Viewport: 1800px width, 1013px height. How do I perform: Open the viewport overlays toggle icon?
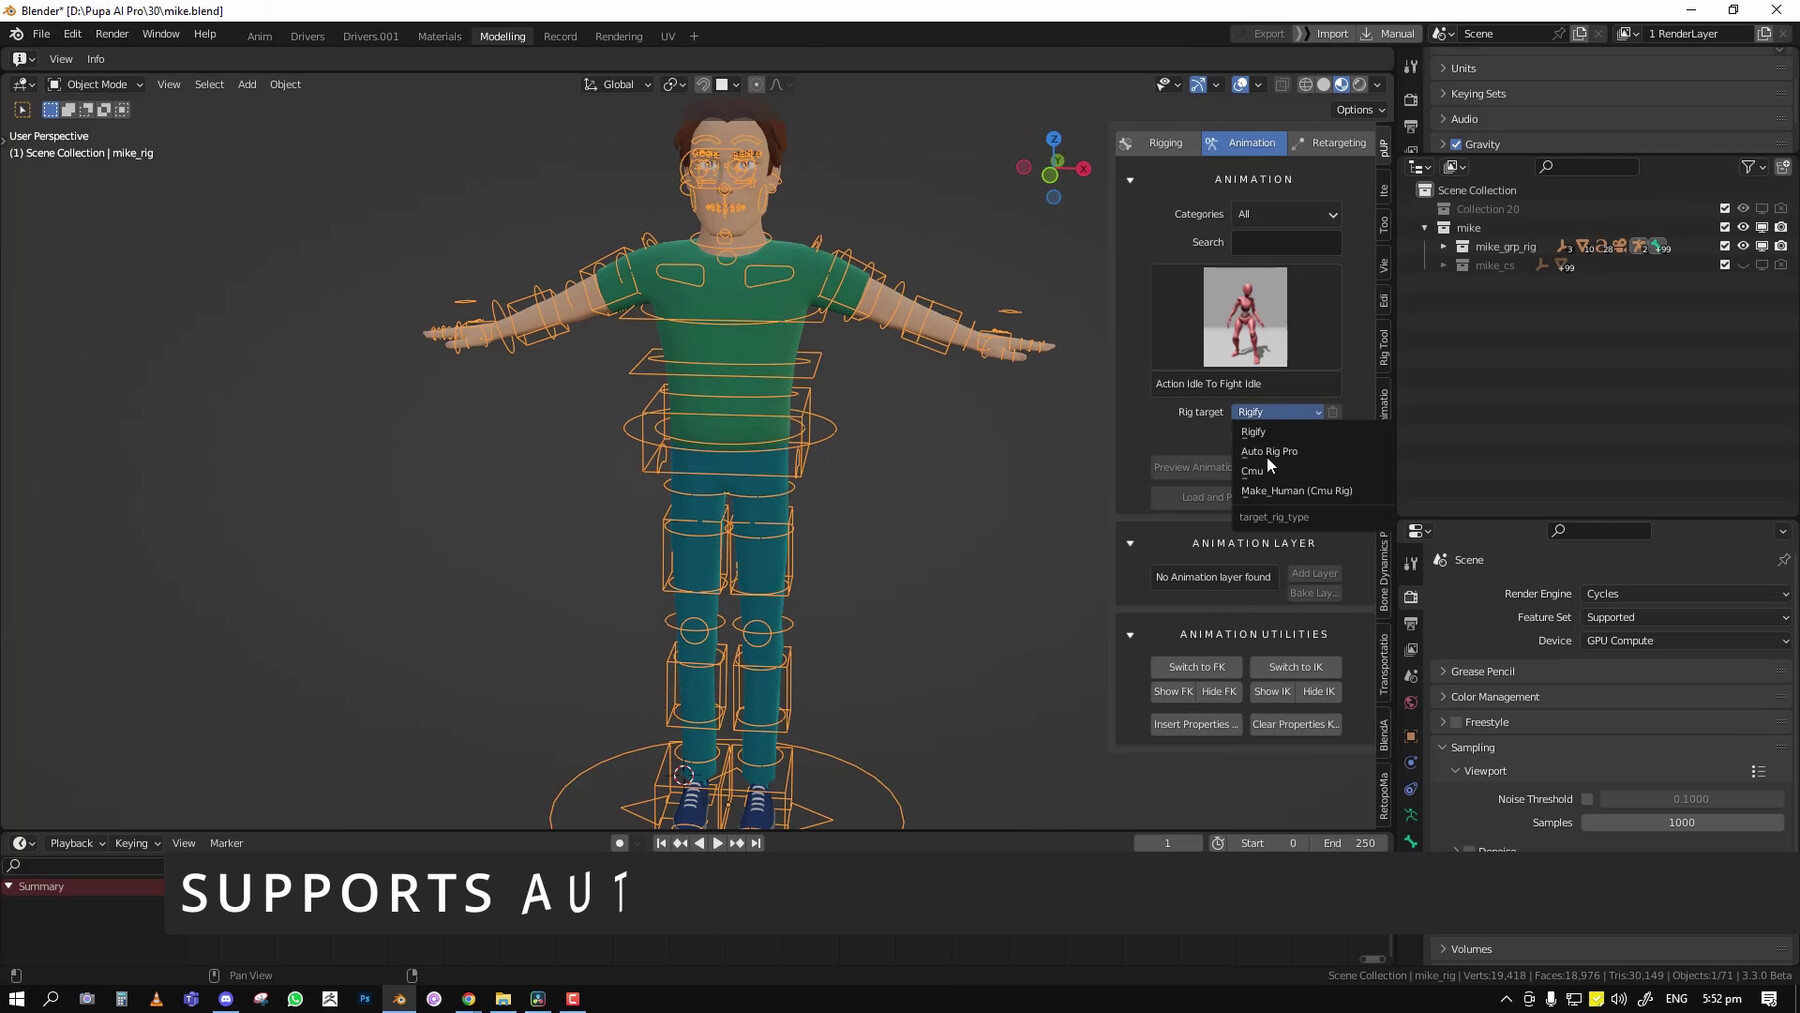tap(1240, 85)
